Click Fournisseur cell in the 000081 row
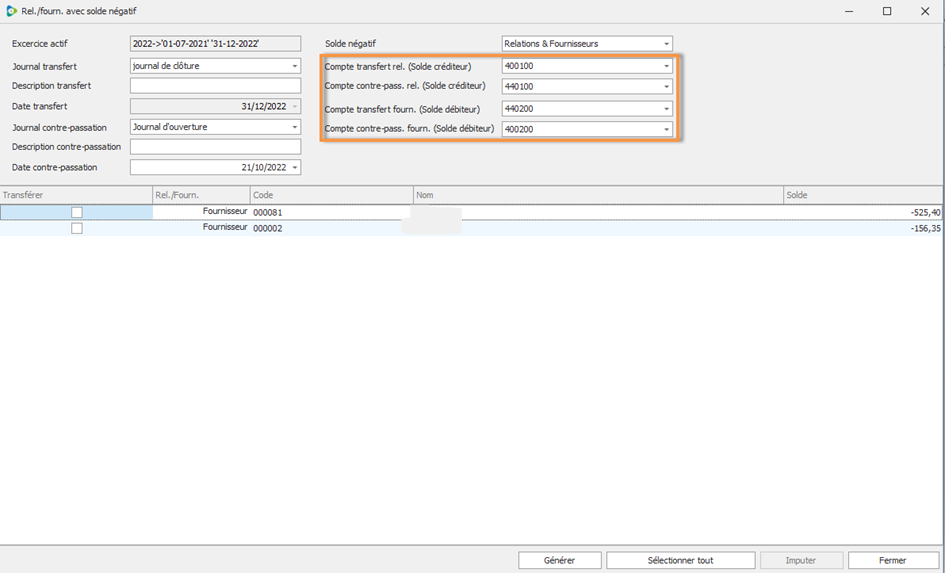The image size is (945, 573). point(201,212)
